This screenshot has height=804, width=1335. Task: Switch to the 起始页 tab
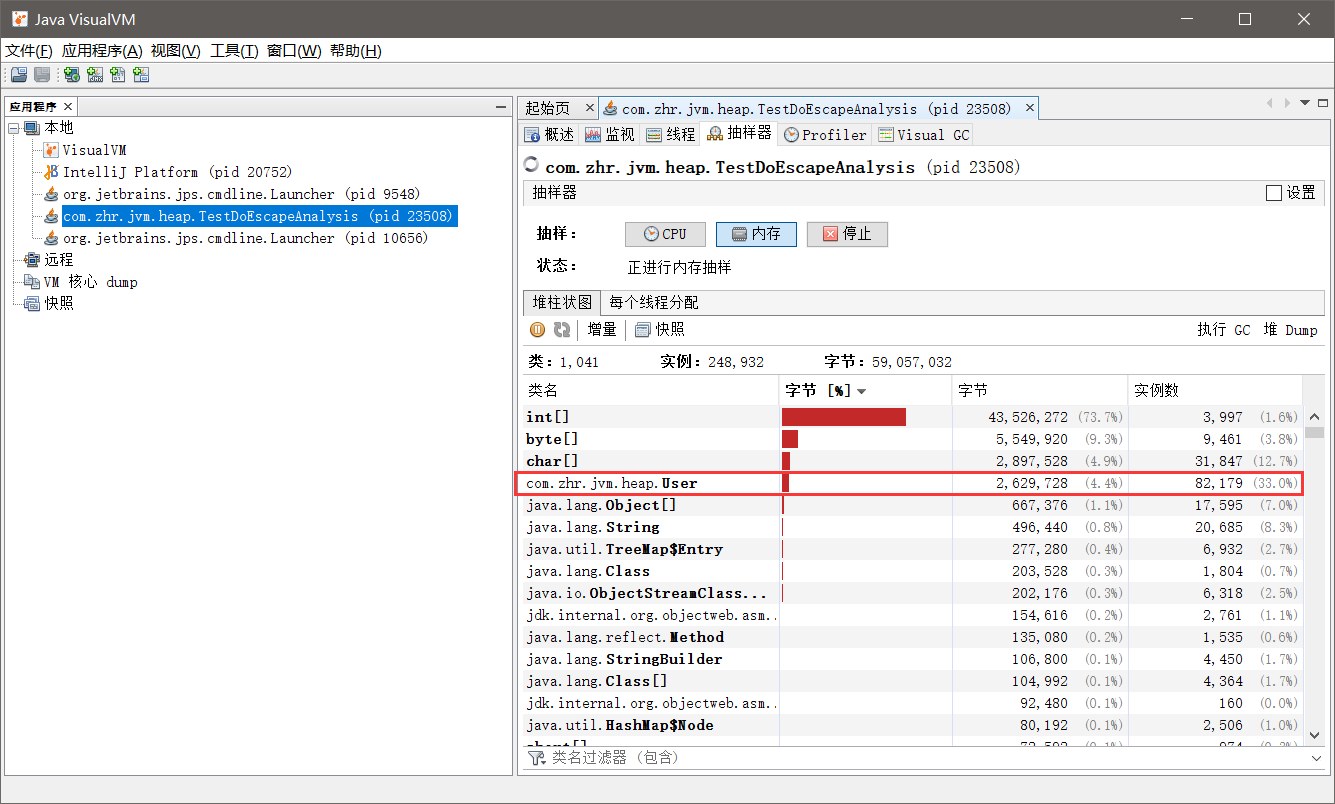(548, 108)
